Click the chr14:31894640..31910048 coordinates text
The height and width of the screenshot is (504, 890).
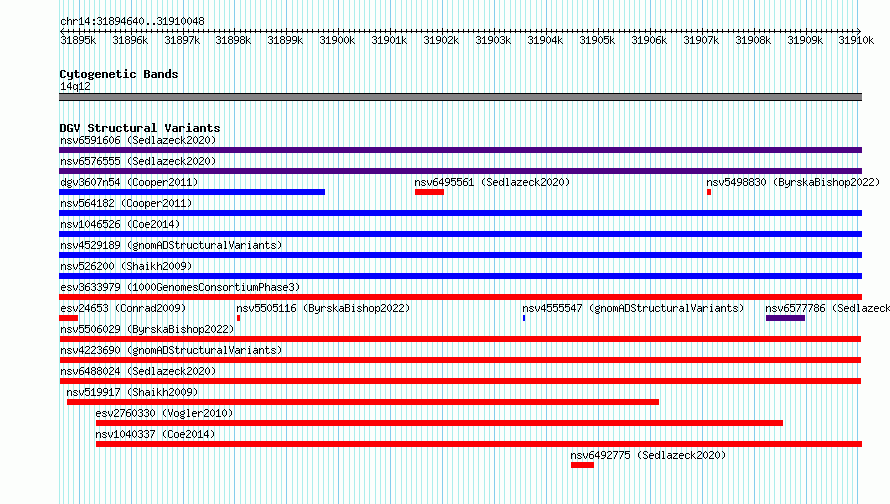132,21
